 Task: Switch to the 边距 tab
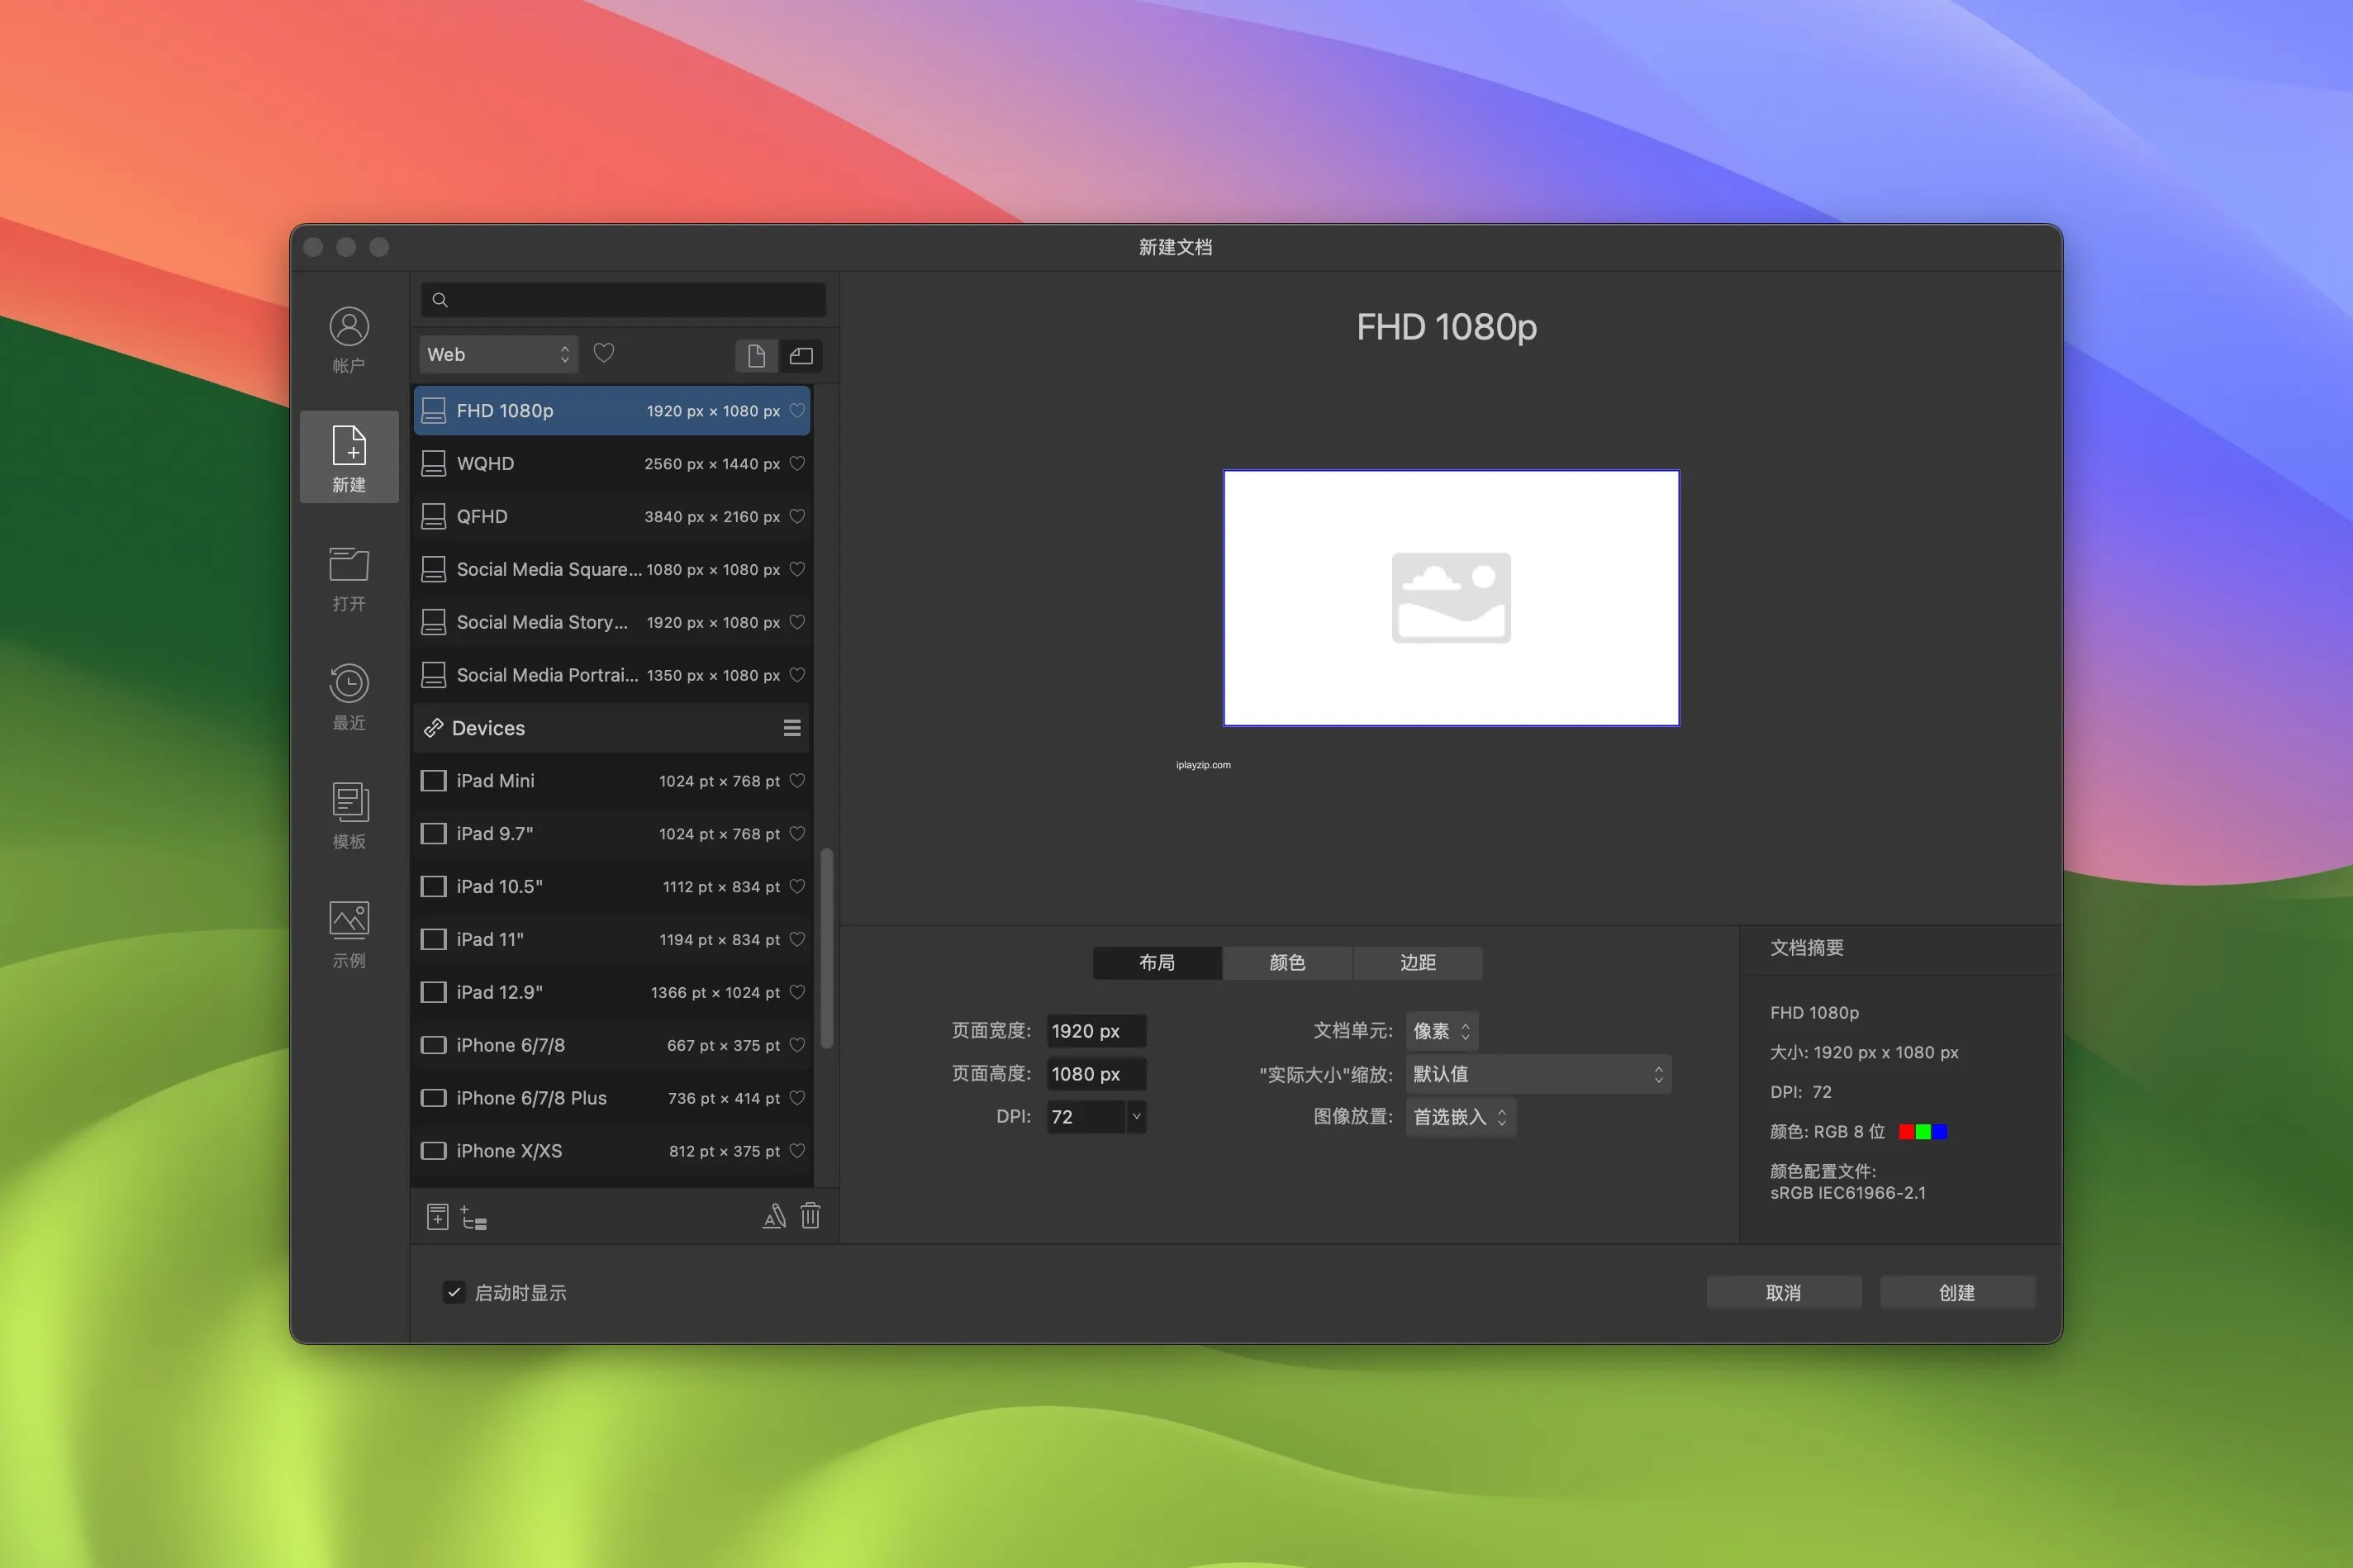pos(1418,963)
